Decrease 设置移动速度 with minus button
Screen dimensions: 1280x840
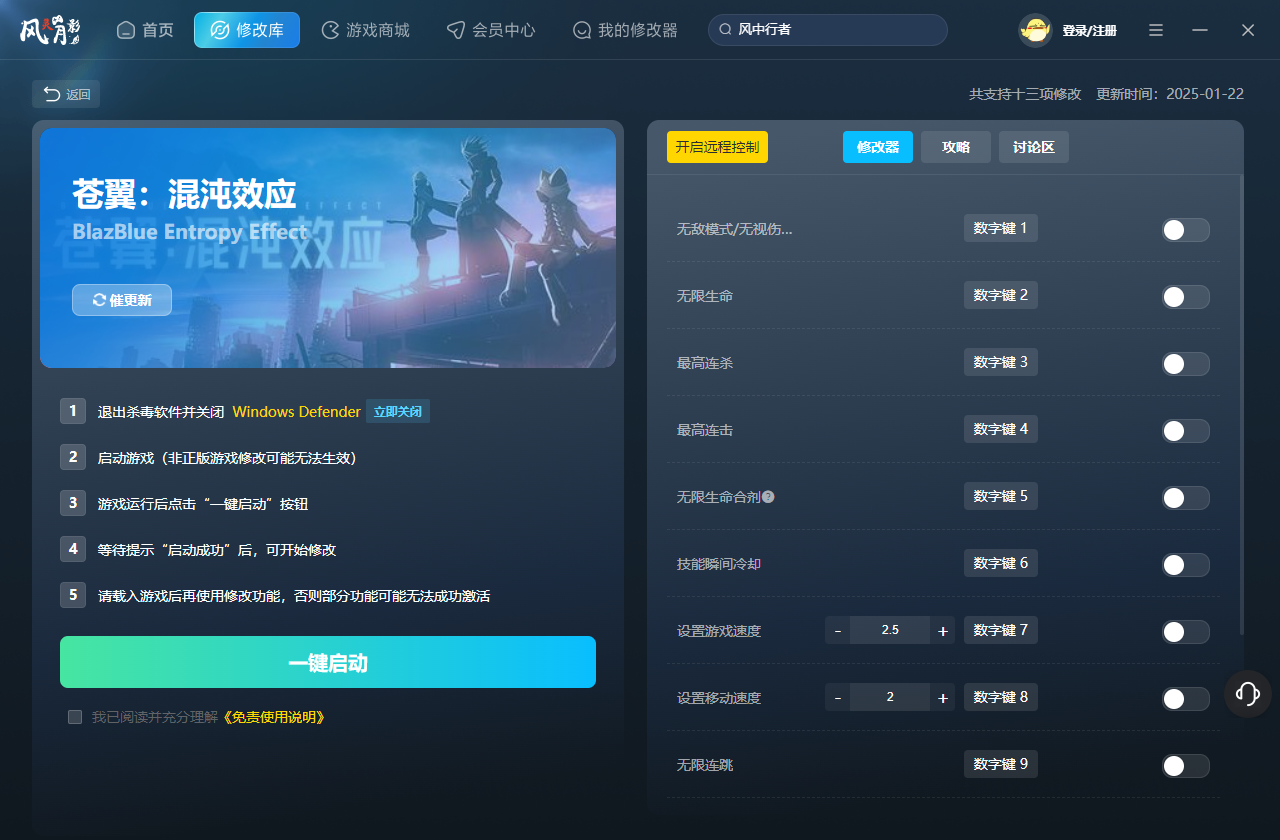pos(838,698)
